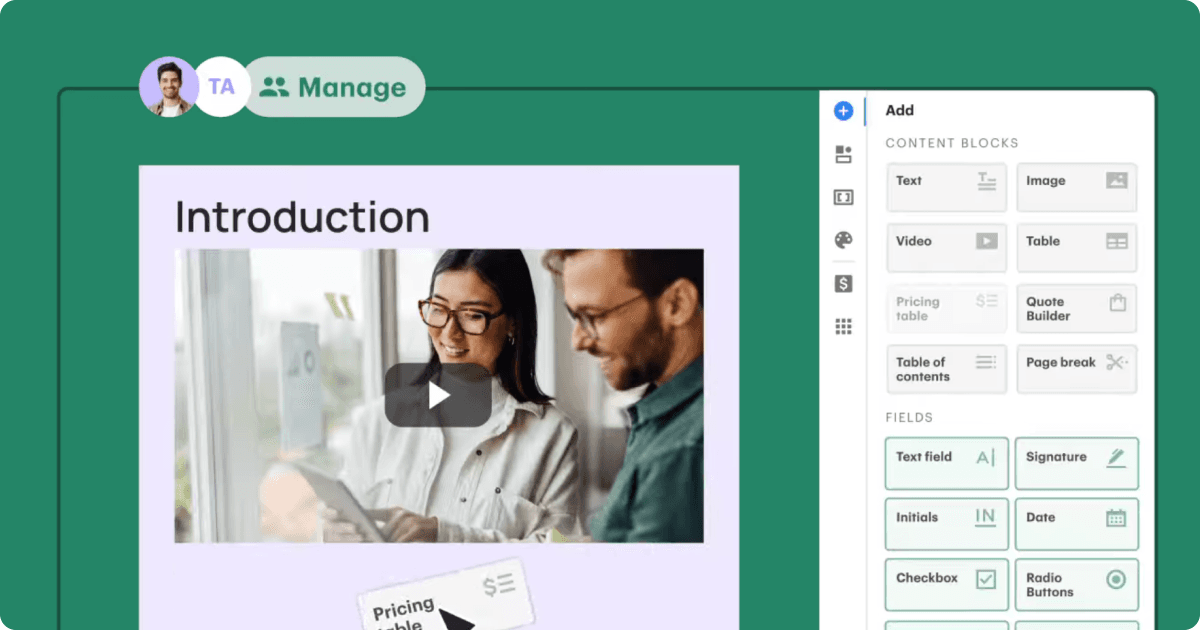Insert a Page break block
Viewport: 1200px width, 630px height.
pyautogui.click(x=1076, y=369)
